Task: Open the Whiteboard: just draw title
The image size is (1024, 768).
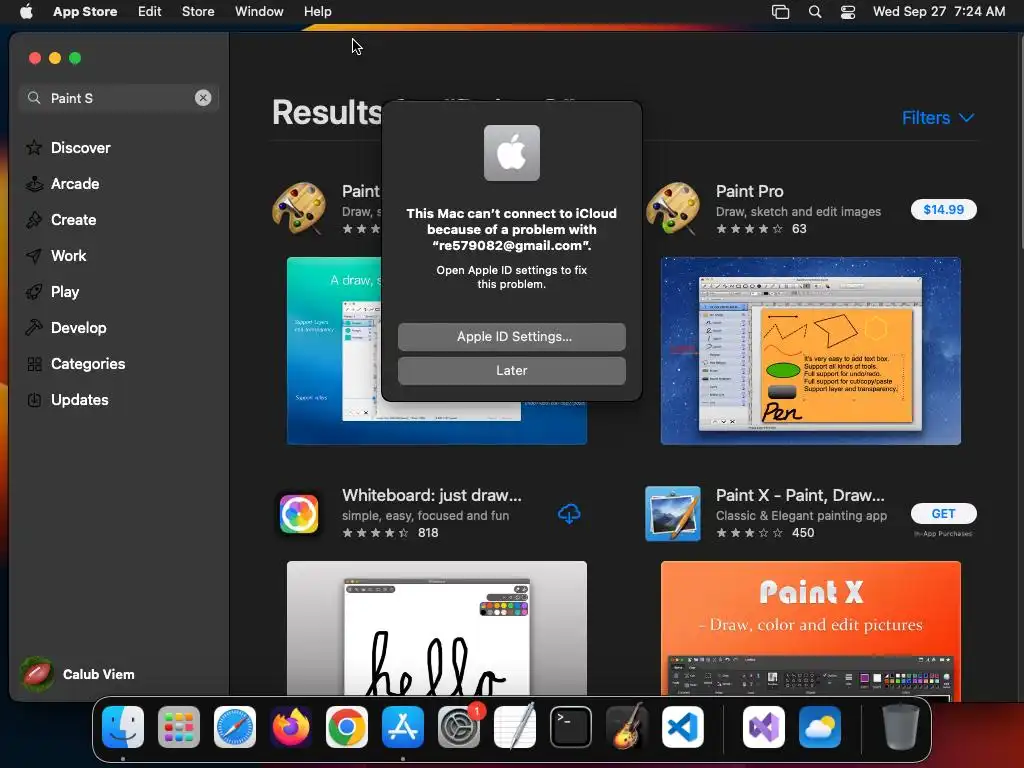Action: [x=432, y=496]
